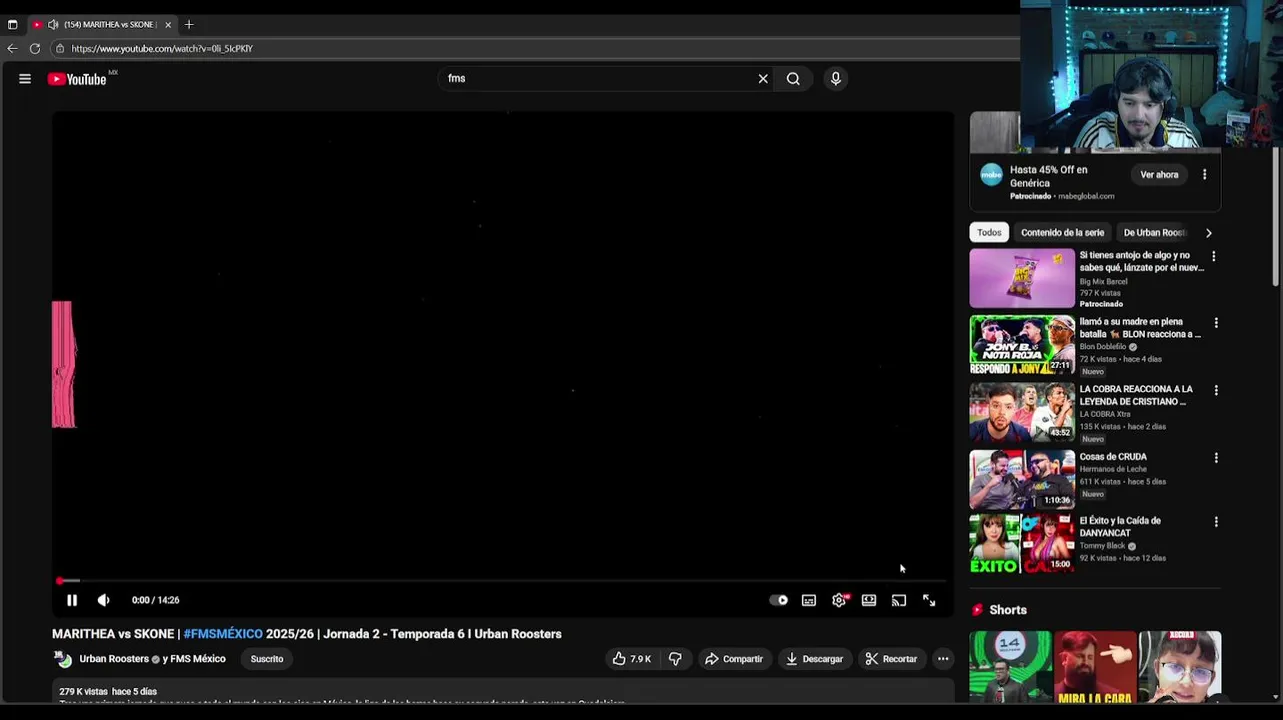Share the video via Compartir
Image resolution: width=1283 pixels, height=720 pixels.
point(734,659)
